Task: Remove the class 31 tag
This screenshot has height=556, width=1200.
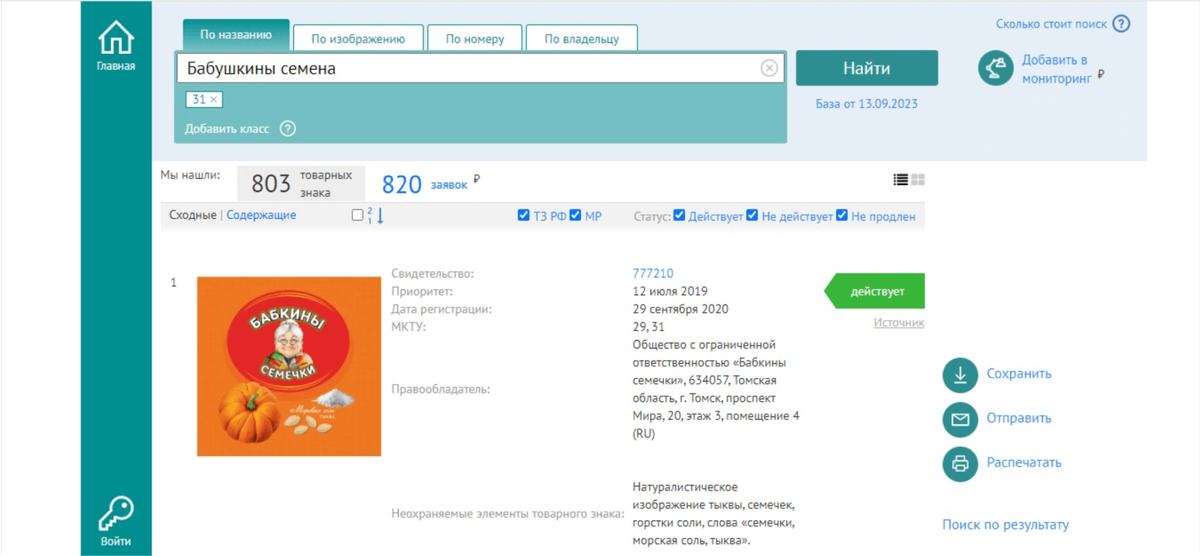Action: pos(213,100)
